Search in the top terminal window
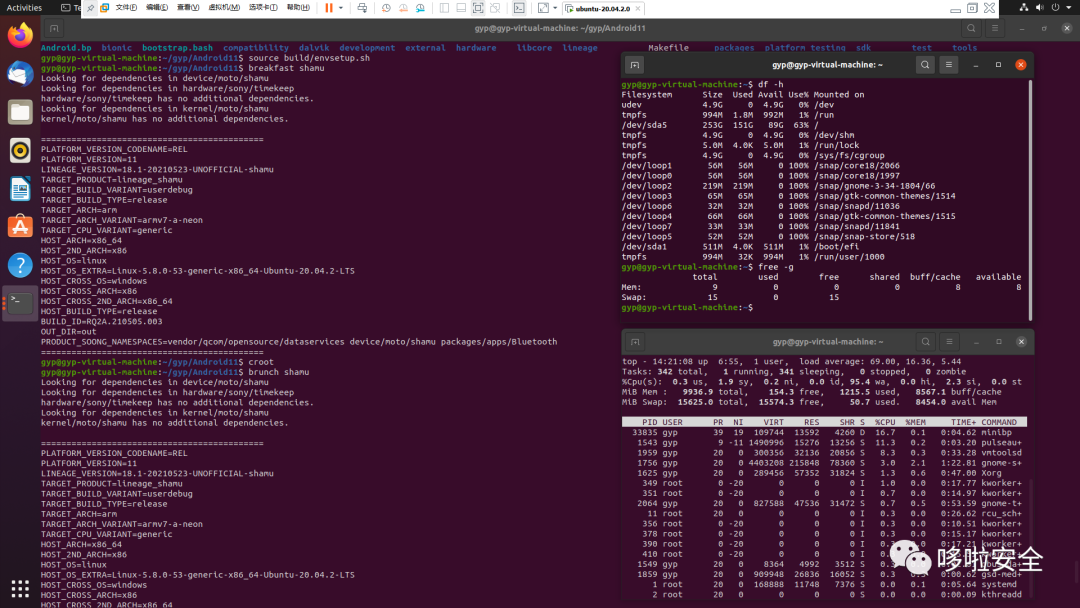This screenshot has height=608, width=1080. [926, 342]
